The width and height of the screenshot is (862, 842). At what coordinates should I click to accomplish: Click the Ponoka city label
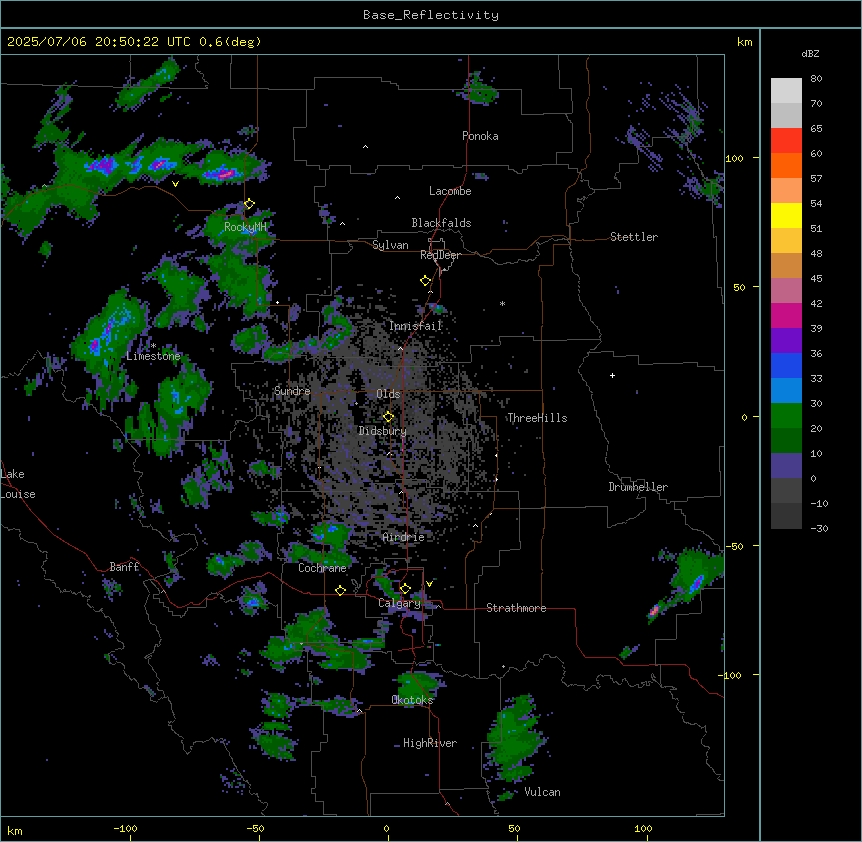pos(480,136)
